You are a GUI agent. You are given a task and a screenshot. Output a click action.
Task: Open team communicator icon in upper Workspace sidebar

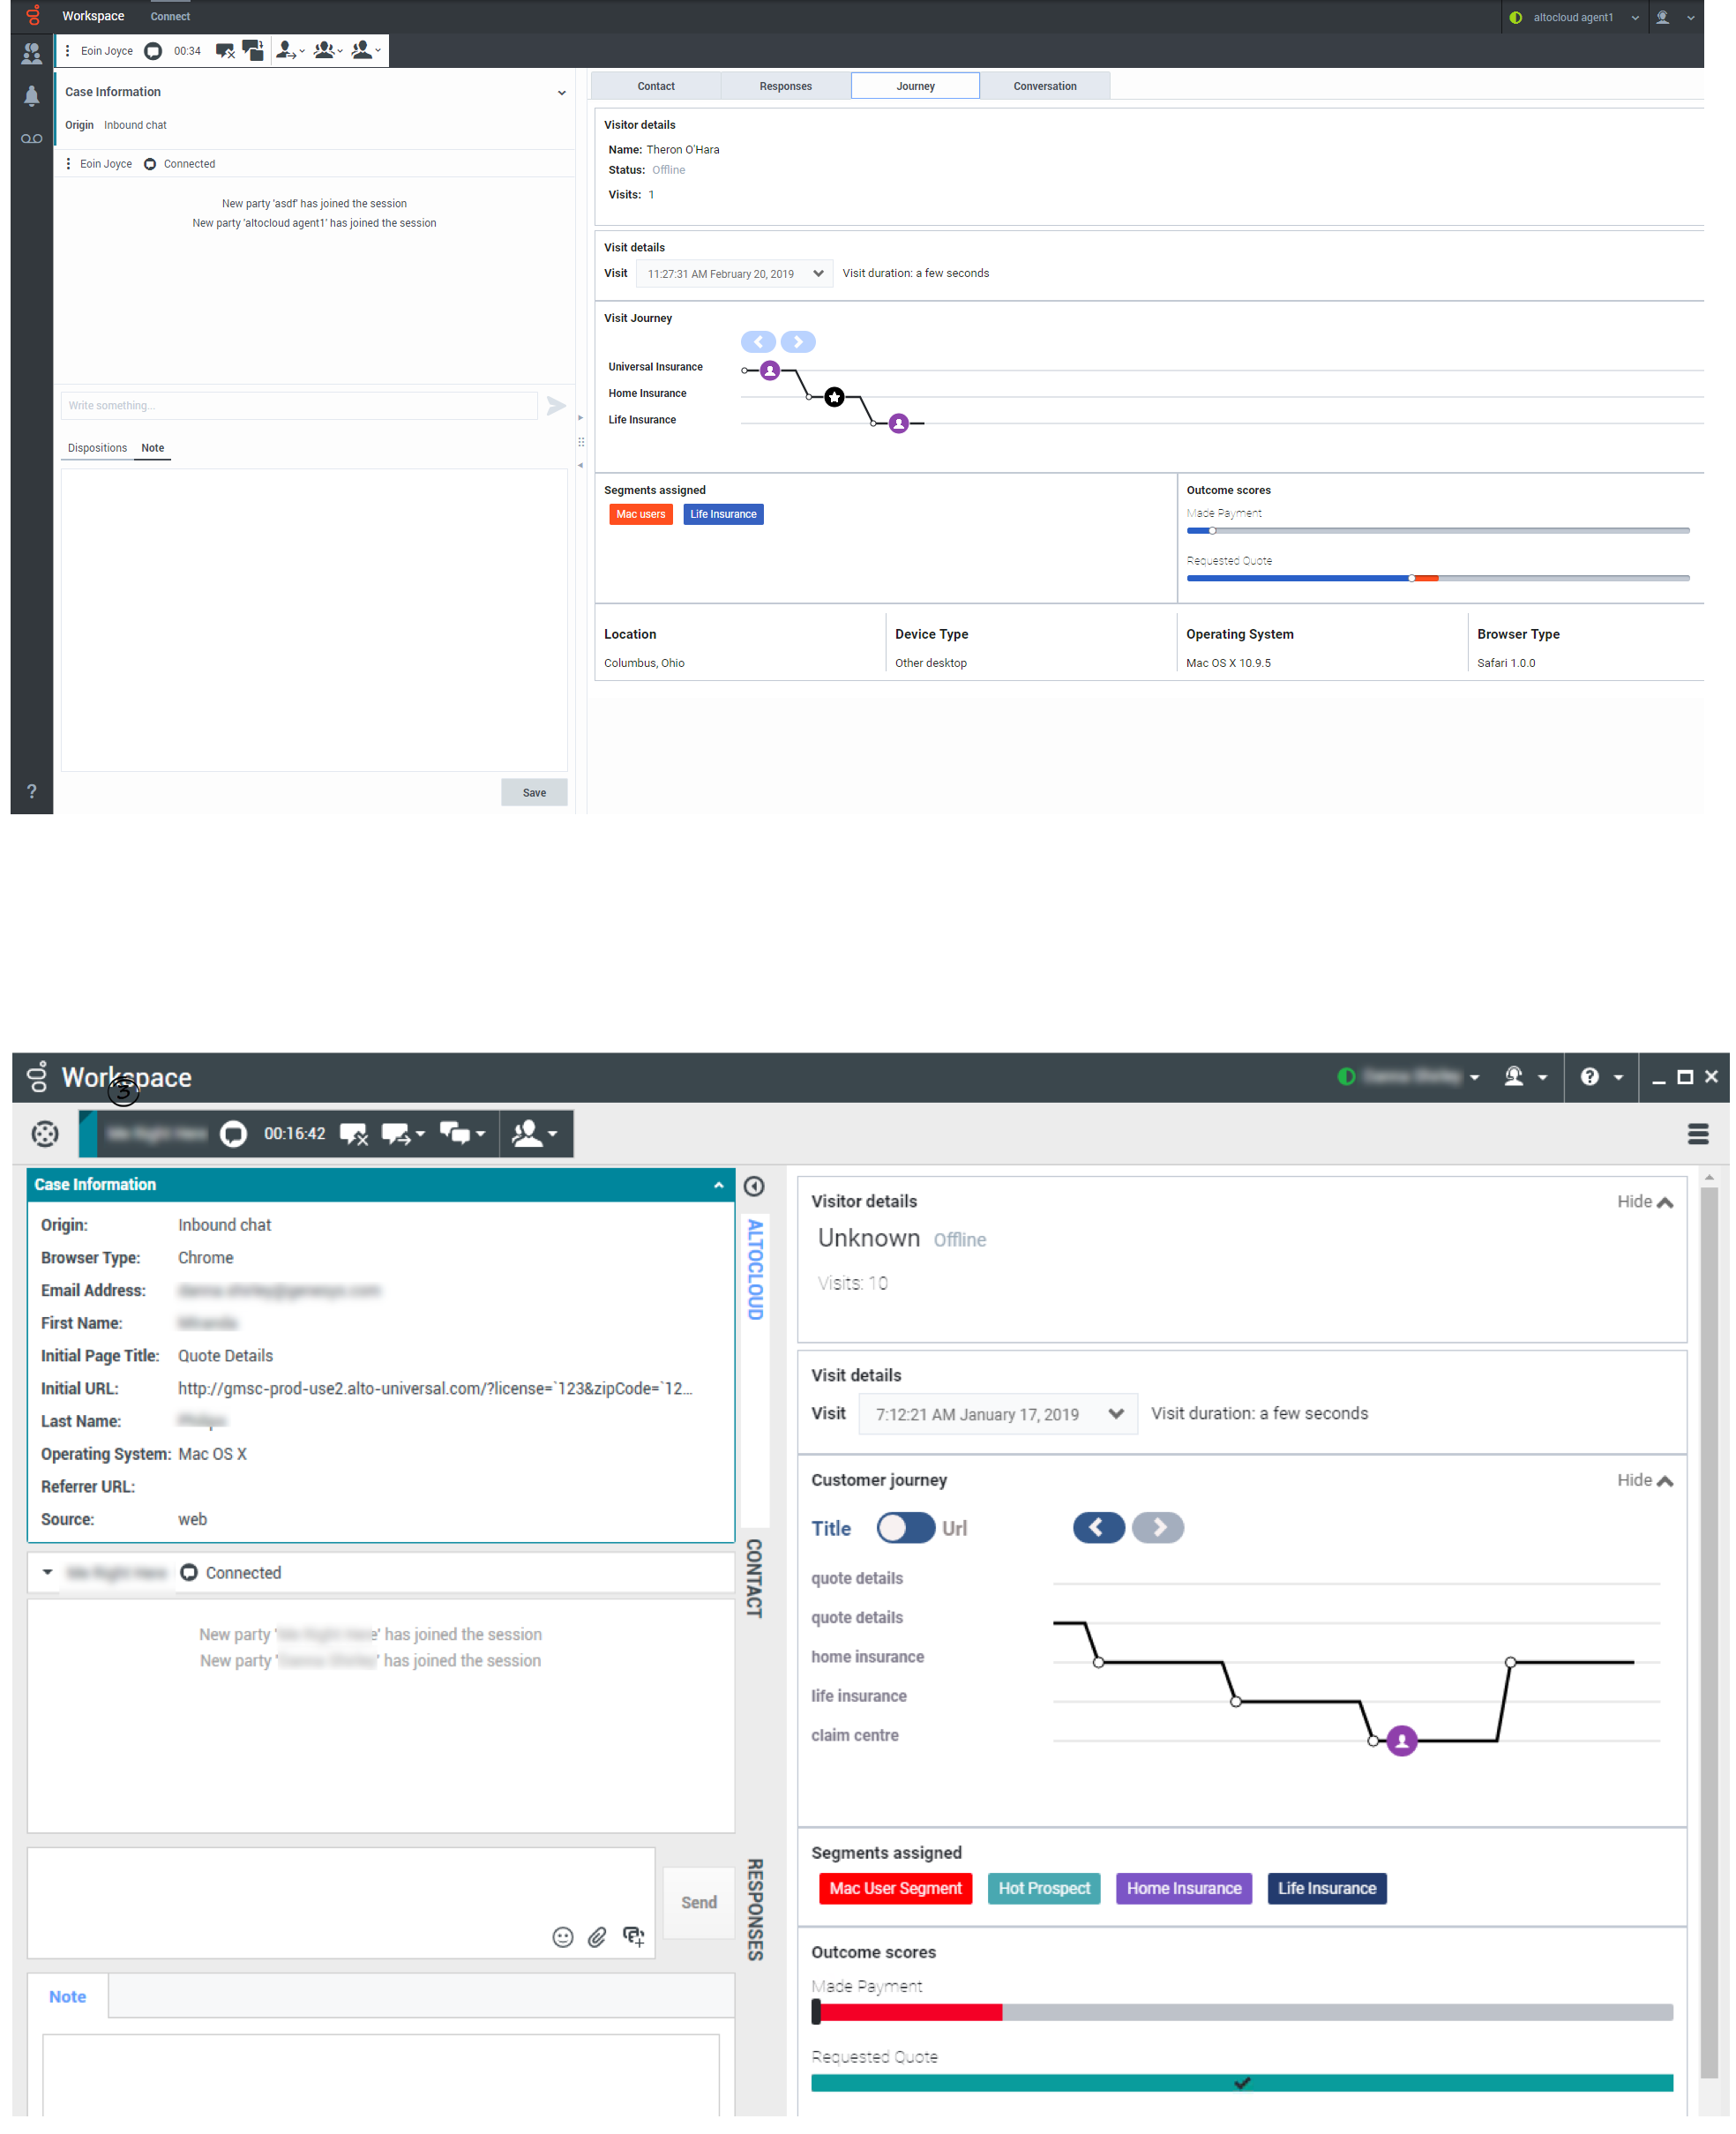[x=31, y=53]
